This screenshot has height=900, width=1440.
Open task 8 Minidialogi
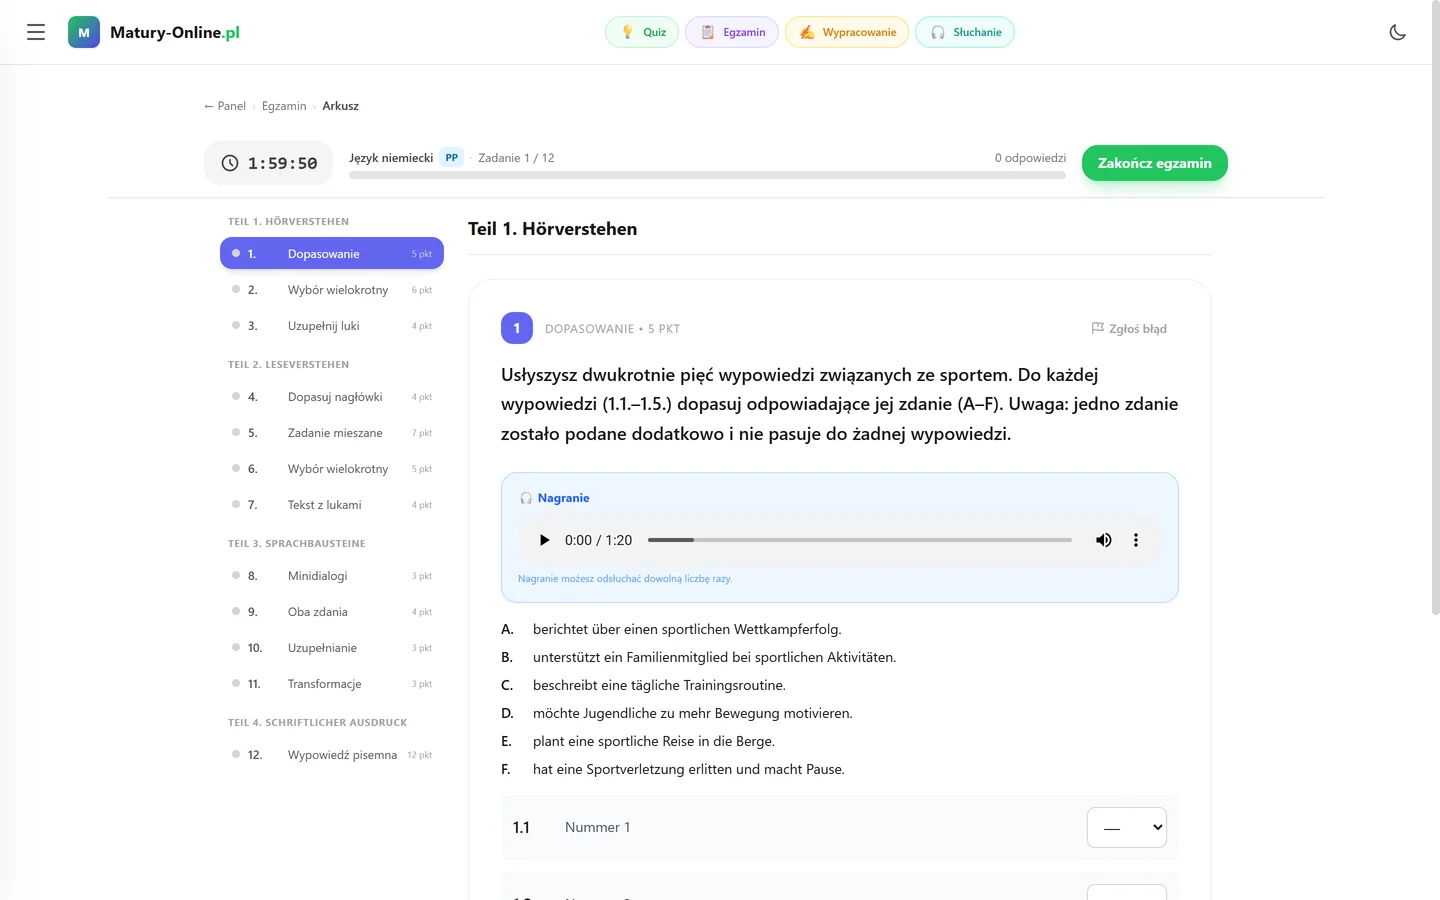pyautogui.click(x=332, y=576)
